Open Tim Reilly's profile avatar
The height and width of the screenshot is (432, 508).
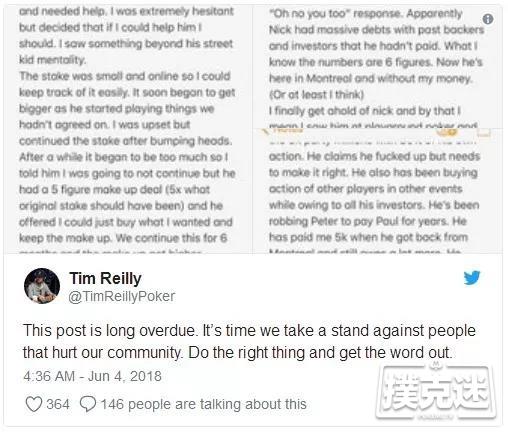42,286
